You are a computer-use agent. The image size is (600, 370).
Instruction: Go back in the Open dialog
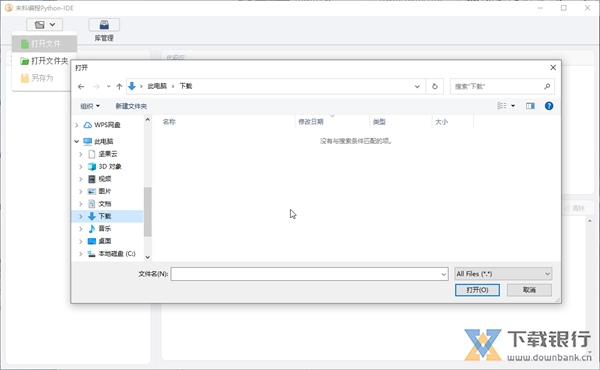[81, 86]
